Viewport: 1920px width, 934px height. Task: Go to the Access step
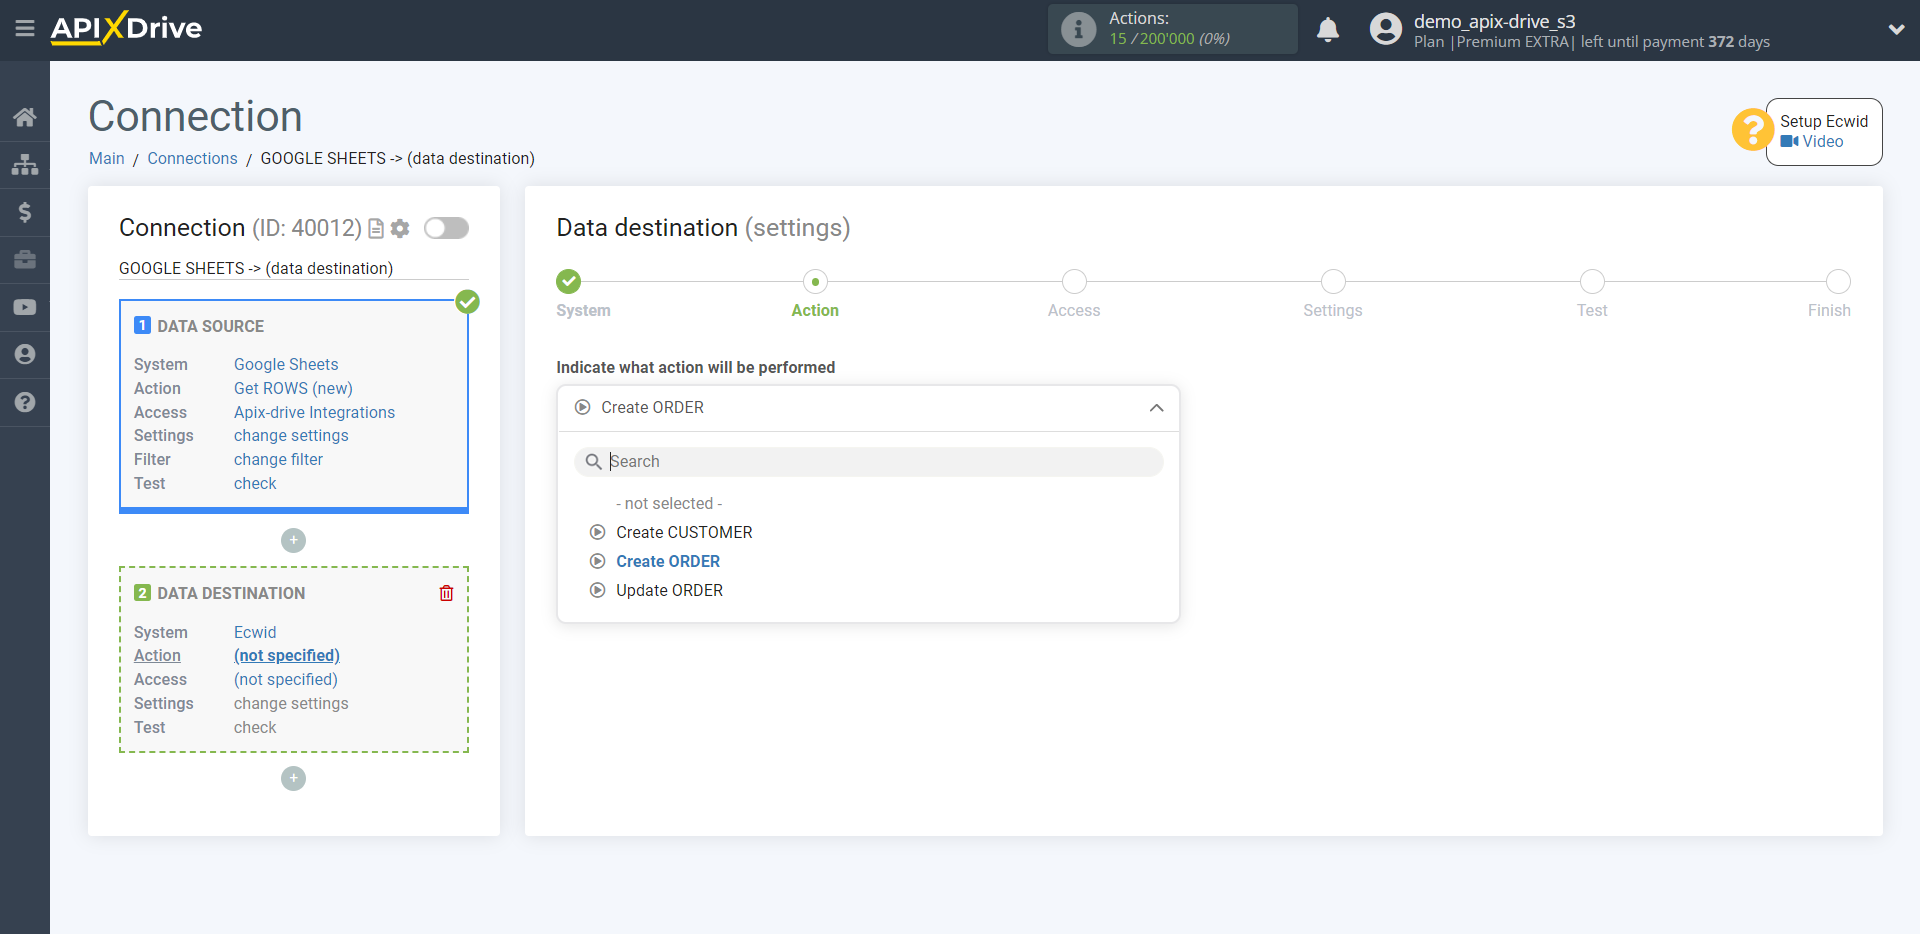point(1074,281)
